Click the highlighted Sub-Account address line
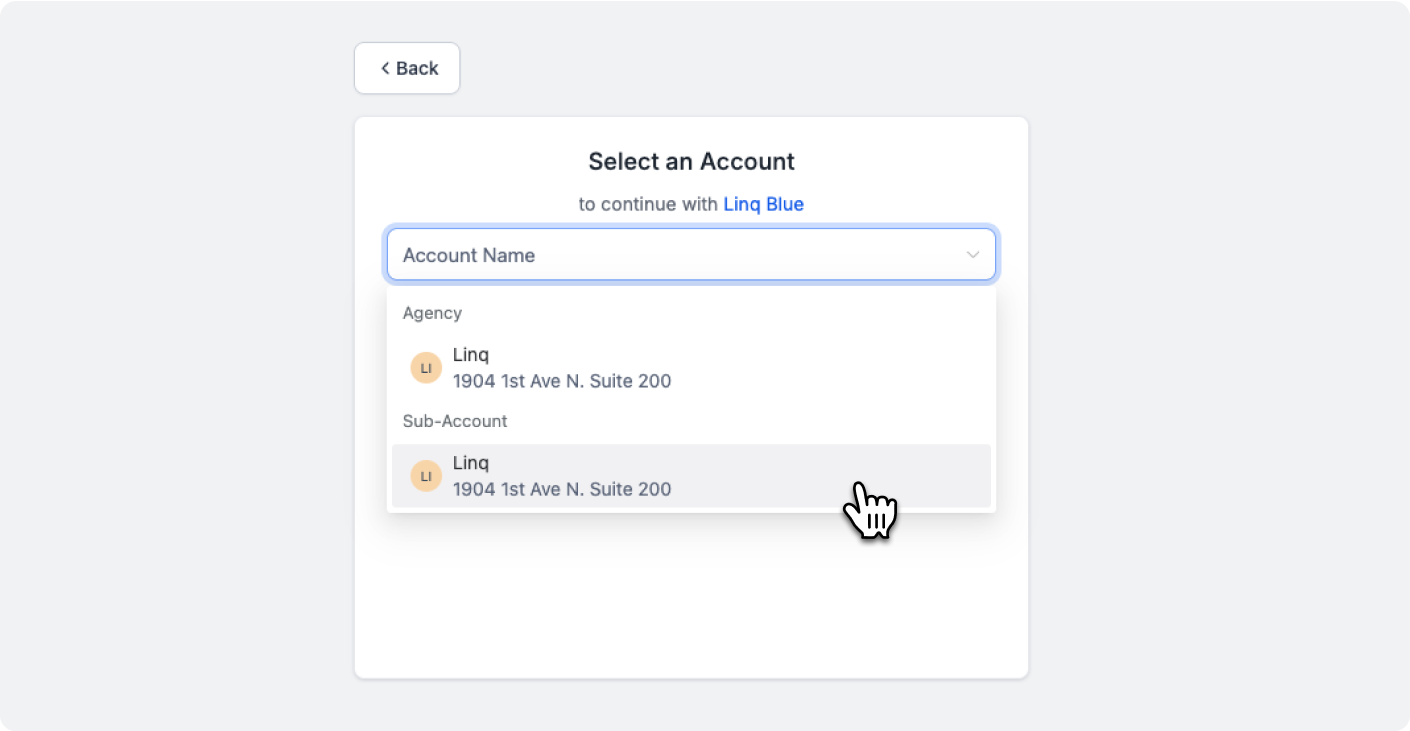This screenshot has width=1410, height=731. (x=562, y=489)
